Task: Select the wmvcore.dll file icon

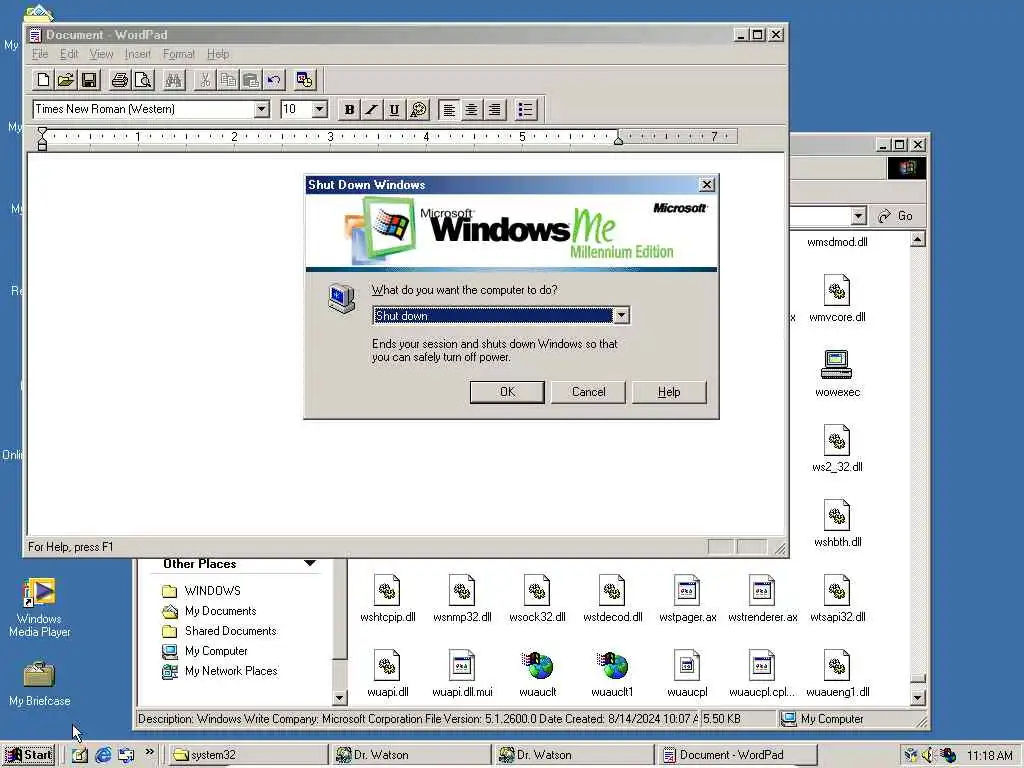Action: click(837, 291)
